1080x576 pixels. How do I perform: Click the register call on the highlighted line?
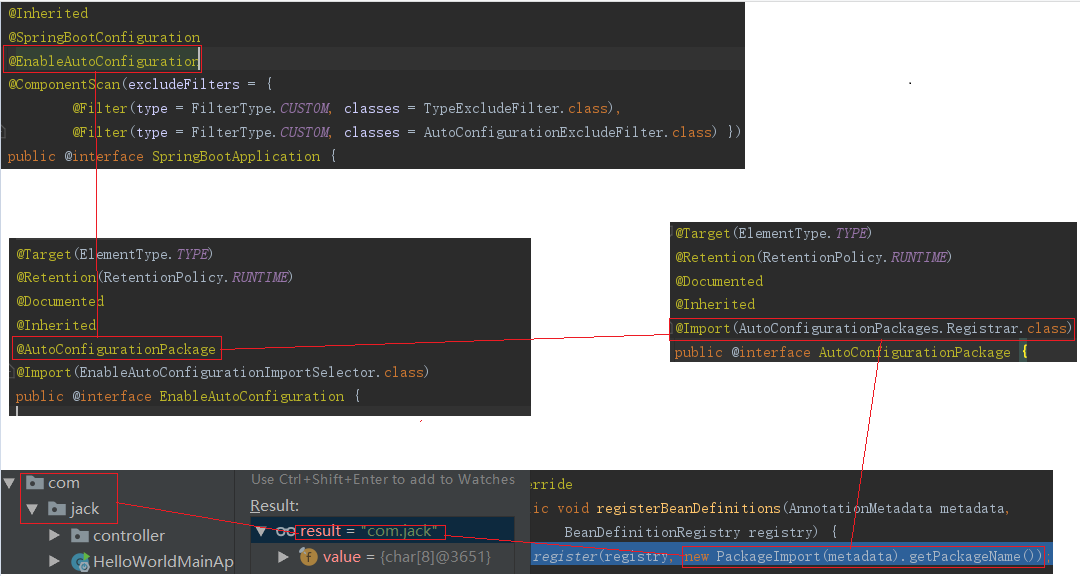tap(565, 557)
